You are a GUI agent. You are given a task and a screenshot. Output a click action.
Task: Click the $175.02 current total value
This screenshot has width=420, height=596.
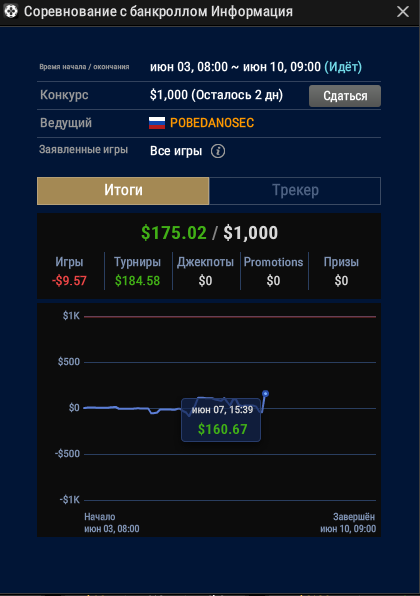[x=174, y=233]
